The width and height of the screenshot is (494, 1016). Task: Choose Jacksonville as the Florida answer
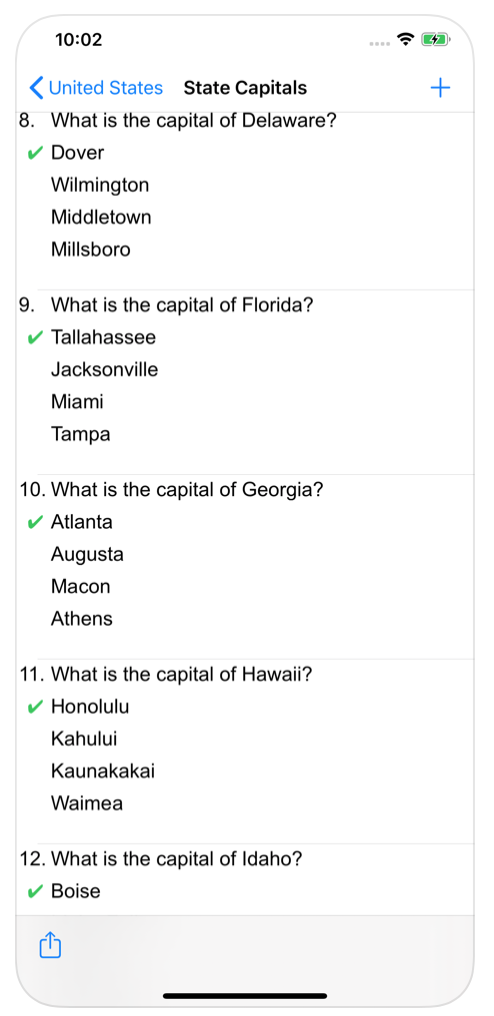point(104,369)
